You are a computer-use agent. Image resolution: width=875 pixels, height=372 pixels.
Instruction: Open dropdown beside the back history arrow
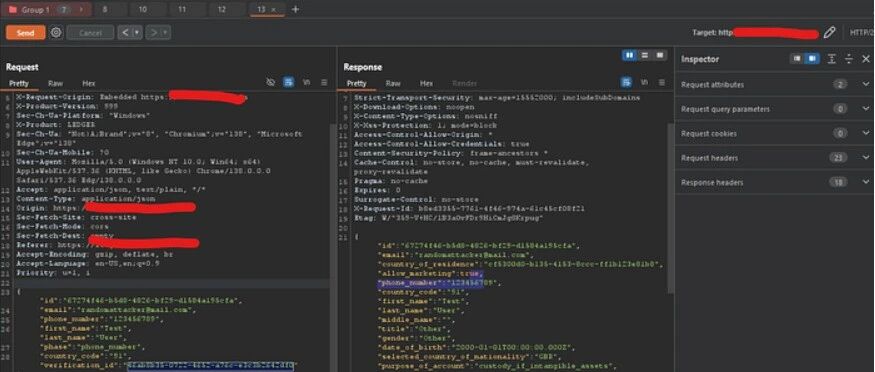(137, 32)
